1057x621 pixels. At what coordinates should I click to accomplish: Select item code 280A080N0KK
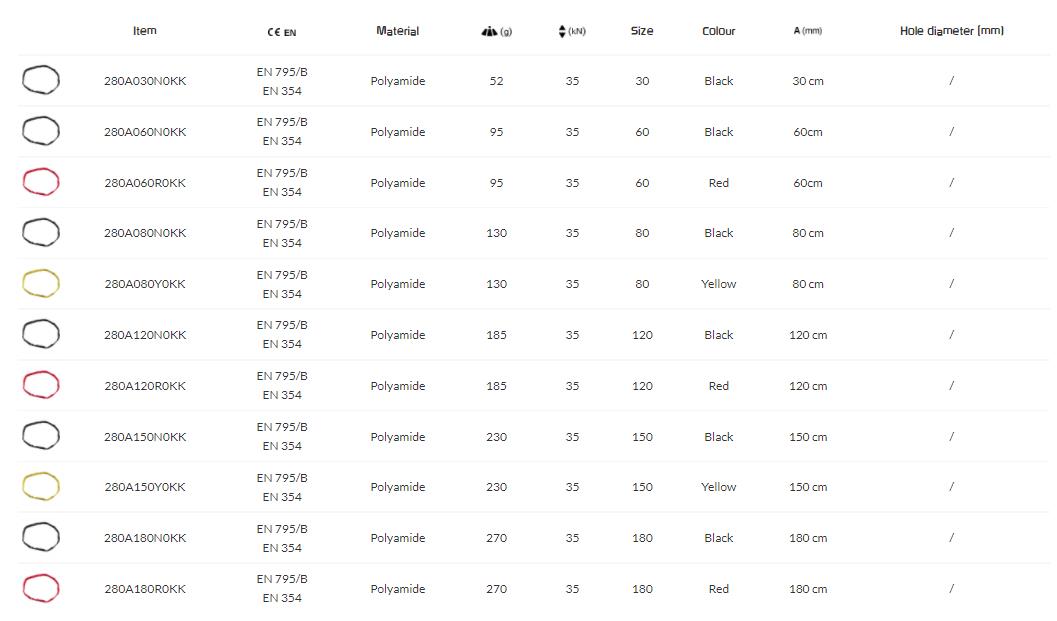pos(145,233)
